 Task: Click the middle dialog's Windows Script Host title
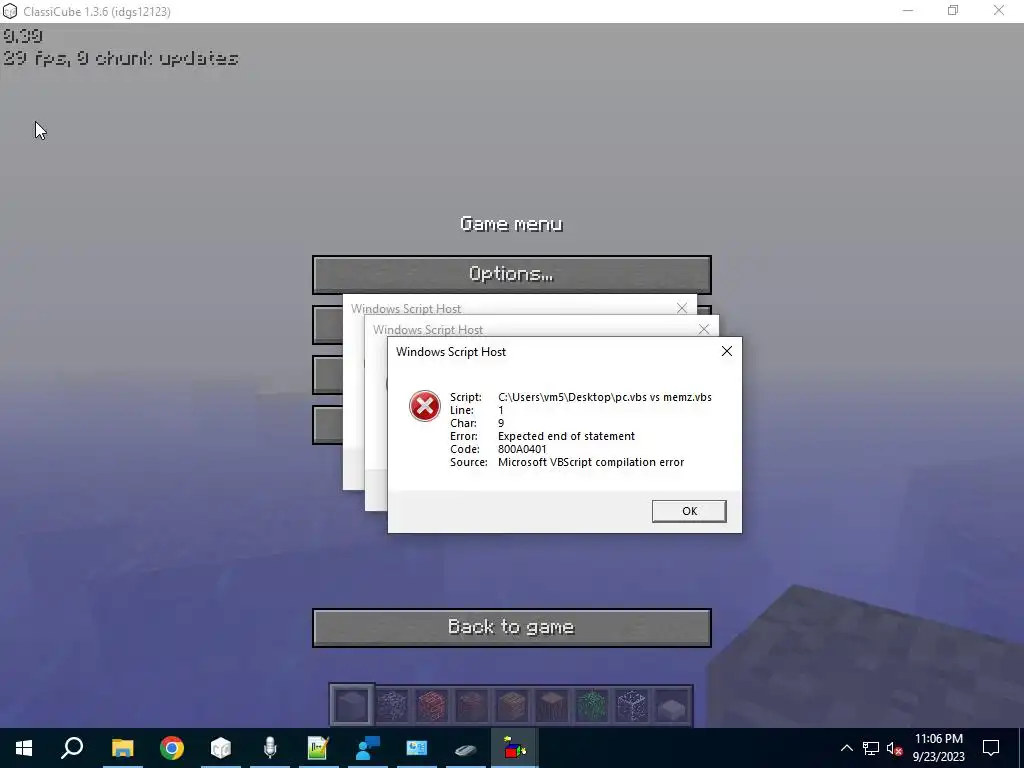pos(428,330)
